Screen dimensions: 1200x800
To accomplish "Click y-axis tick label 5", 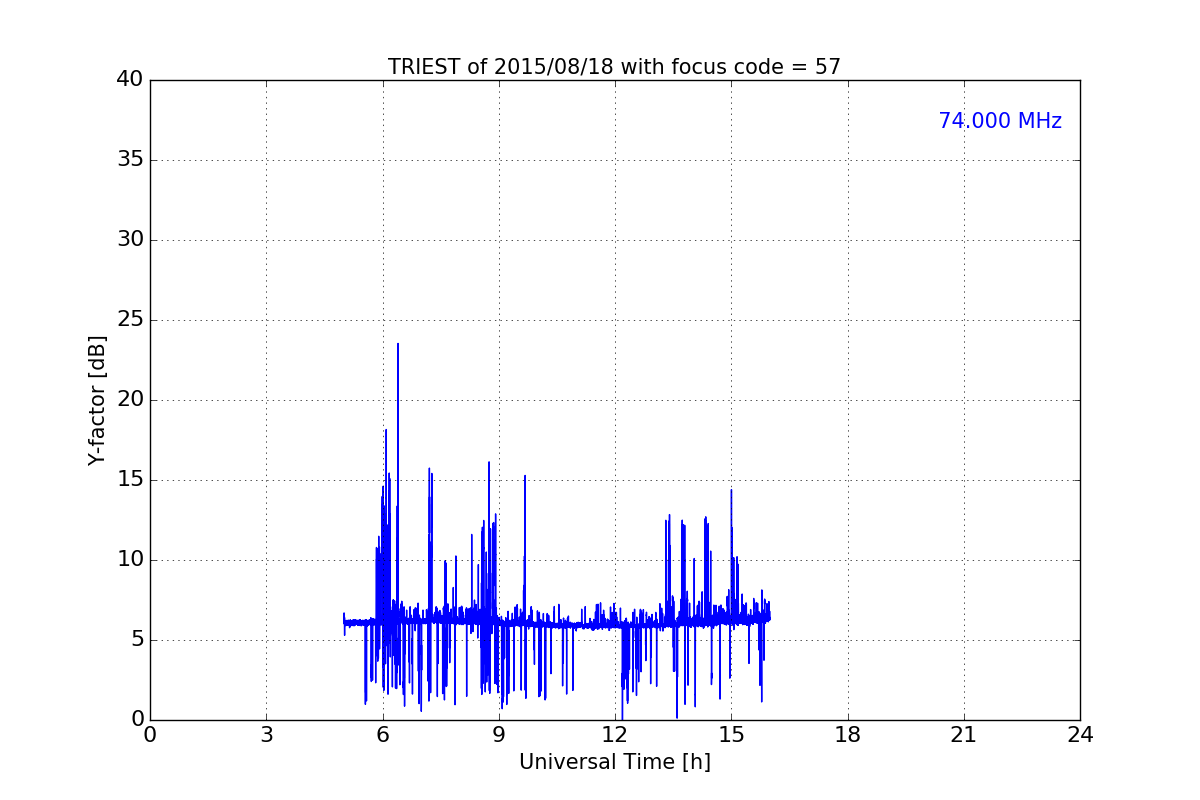I will click(x=137, y=640).
